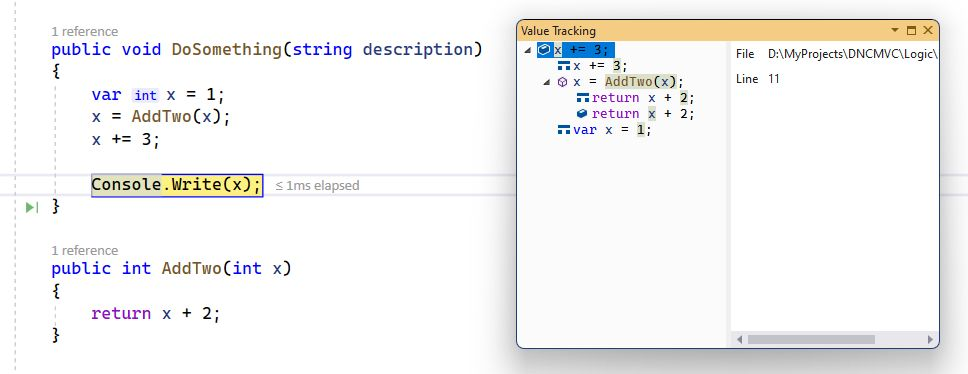
Task: Click the line number value '11'
Action: coord(774,79)
